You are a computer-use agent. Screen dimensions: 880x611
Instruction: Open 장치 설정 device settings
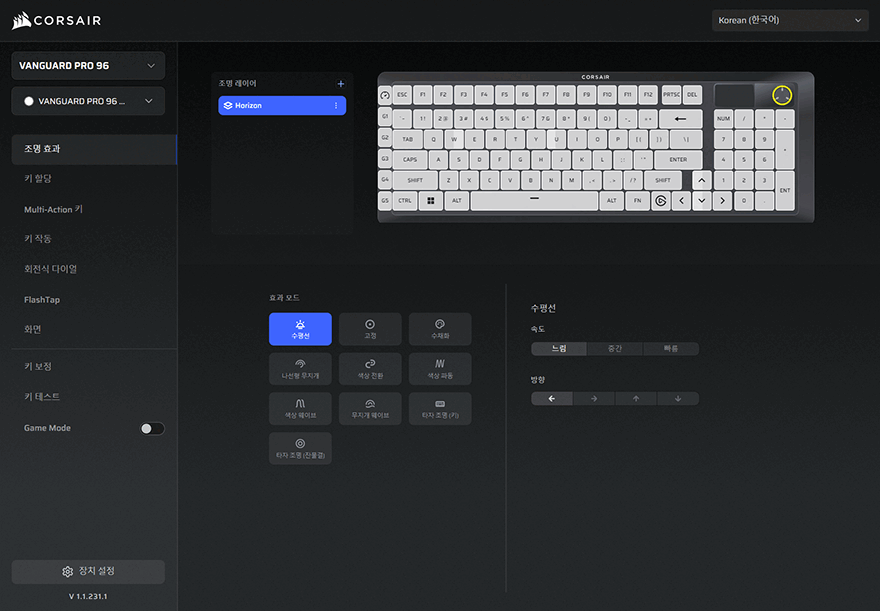coord(88,571)
